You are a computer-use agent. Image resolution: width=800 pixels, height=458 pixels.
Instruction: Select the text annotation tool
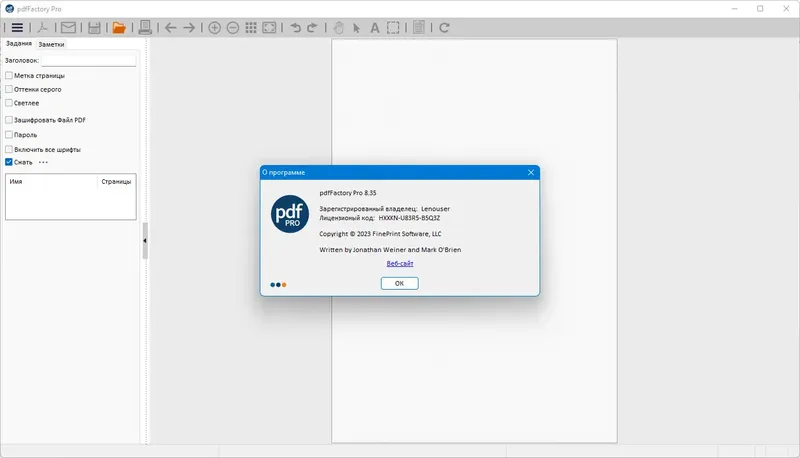click(x=374, y=28)
